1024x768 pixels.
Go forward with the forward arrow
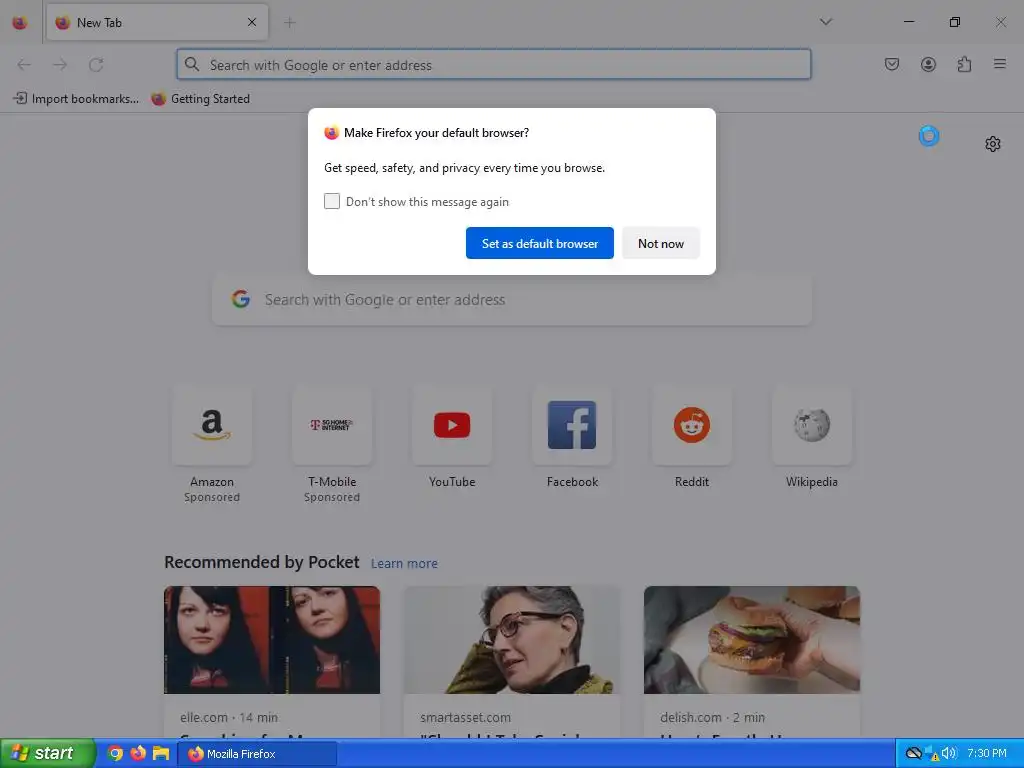click(60, 65)
